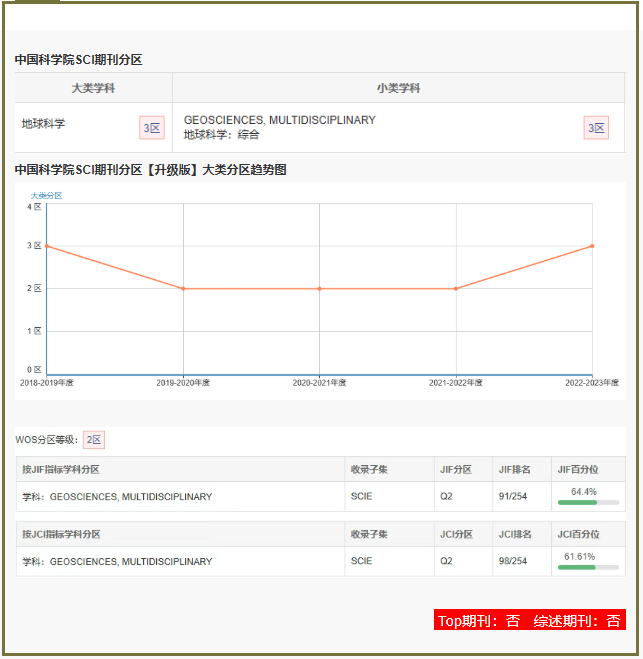Click the 大类分区趋势图 chart heading
Image resolution: width=643 pixels, height=659 pixels.
pos(151,170)
